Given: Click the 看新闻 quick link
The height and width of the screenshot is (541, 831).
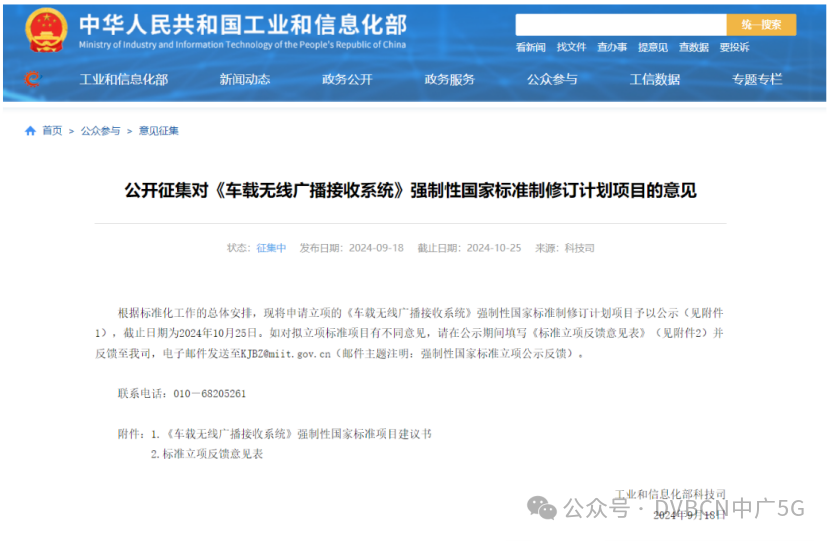Looking at the screenshot, I should pyautogui.click(x=531, y=47).
